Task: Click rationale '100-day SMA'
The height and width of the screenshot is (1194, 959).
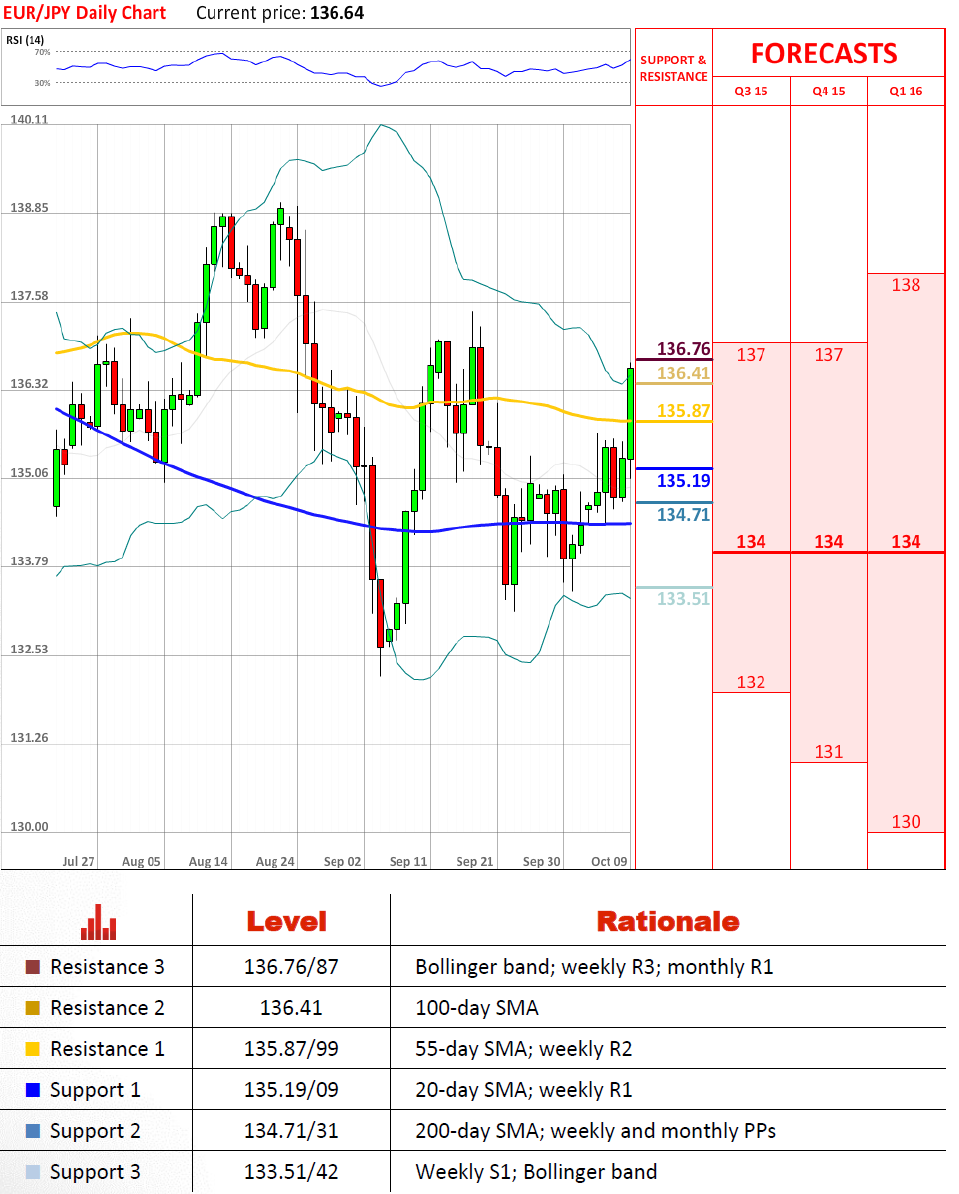Action: point(477,1008)
